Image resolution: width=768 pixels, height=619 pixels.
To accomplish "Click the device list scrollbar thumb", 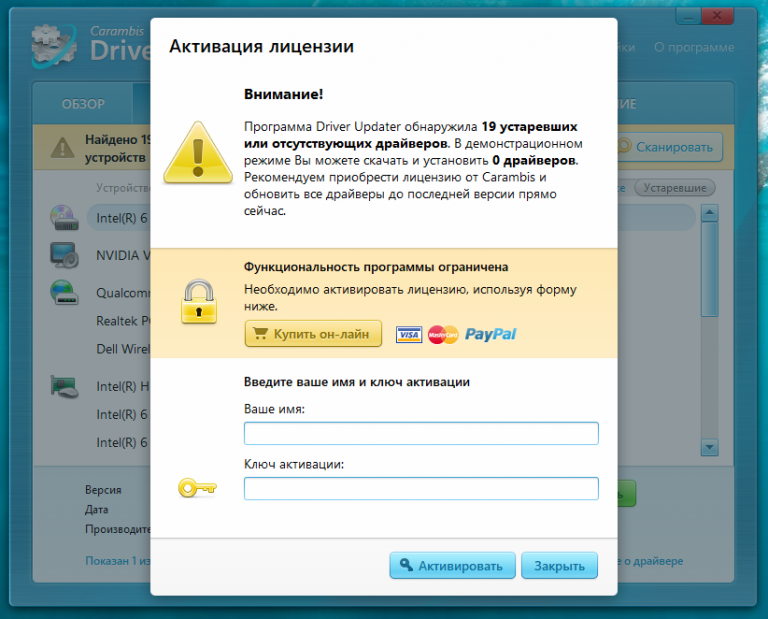I will [710, 269].
